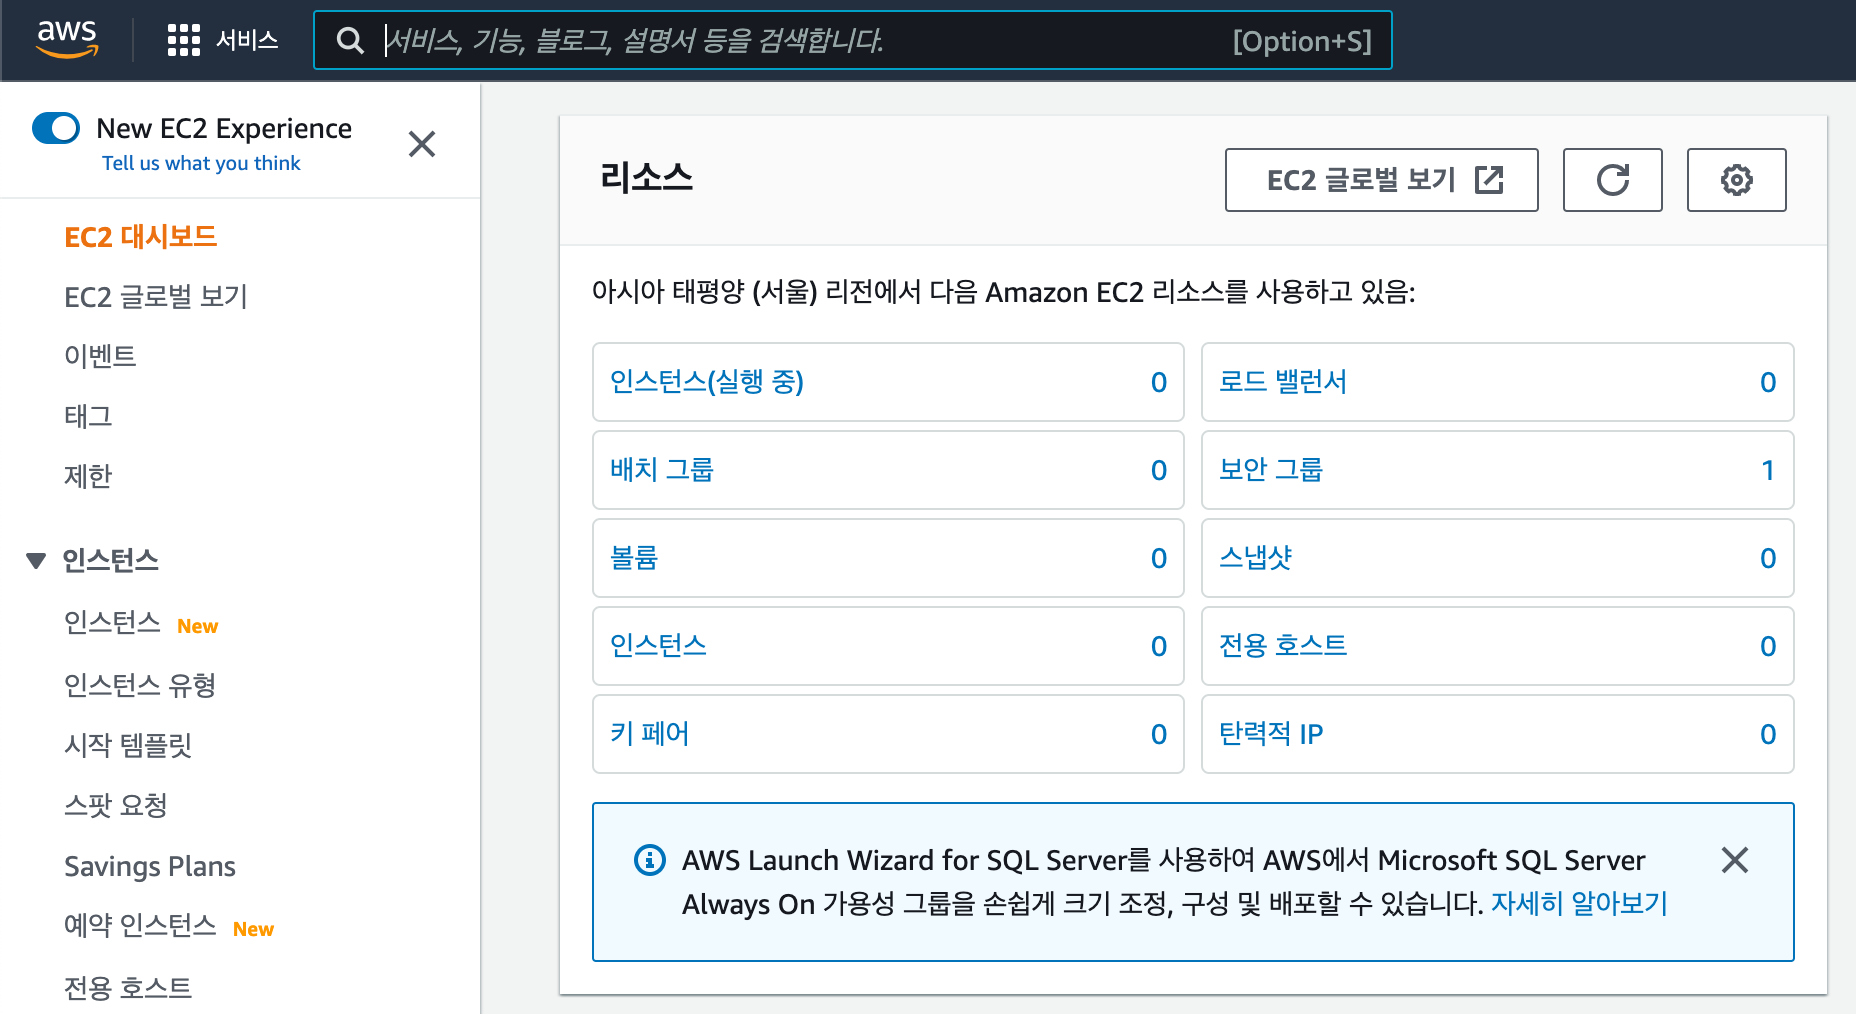This screenshot has height=1014, width=1856.
Task: Click external link icon on EC2 글로벌 보기 button
Action: pos(1490,180)
